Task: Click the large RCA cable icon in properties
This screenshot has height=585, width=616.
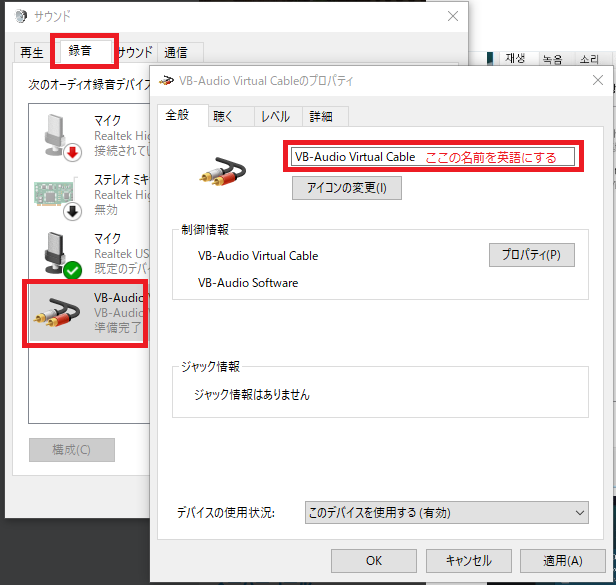Action: (x=223, y=172)
